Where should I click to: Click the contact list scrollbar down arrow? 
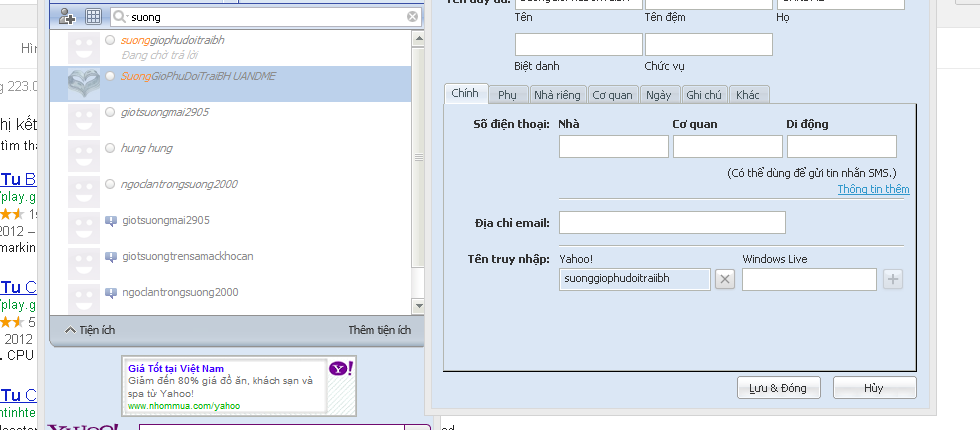(418, 306)
